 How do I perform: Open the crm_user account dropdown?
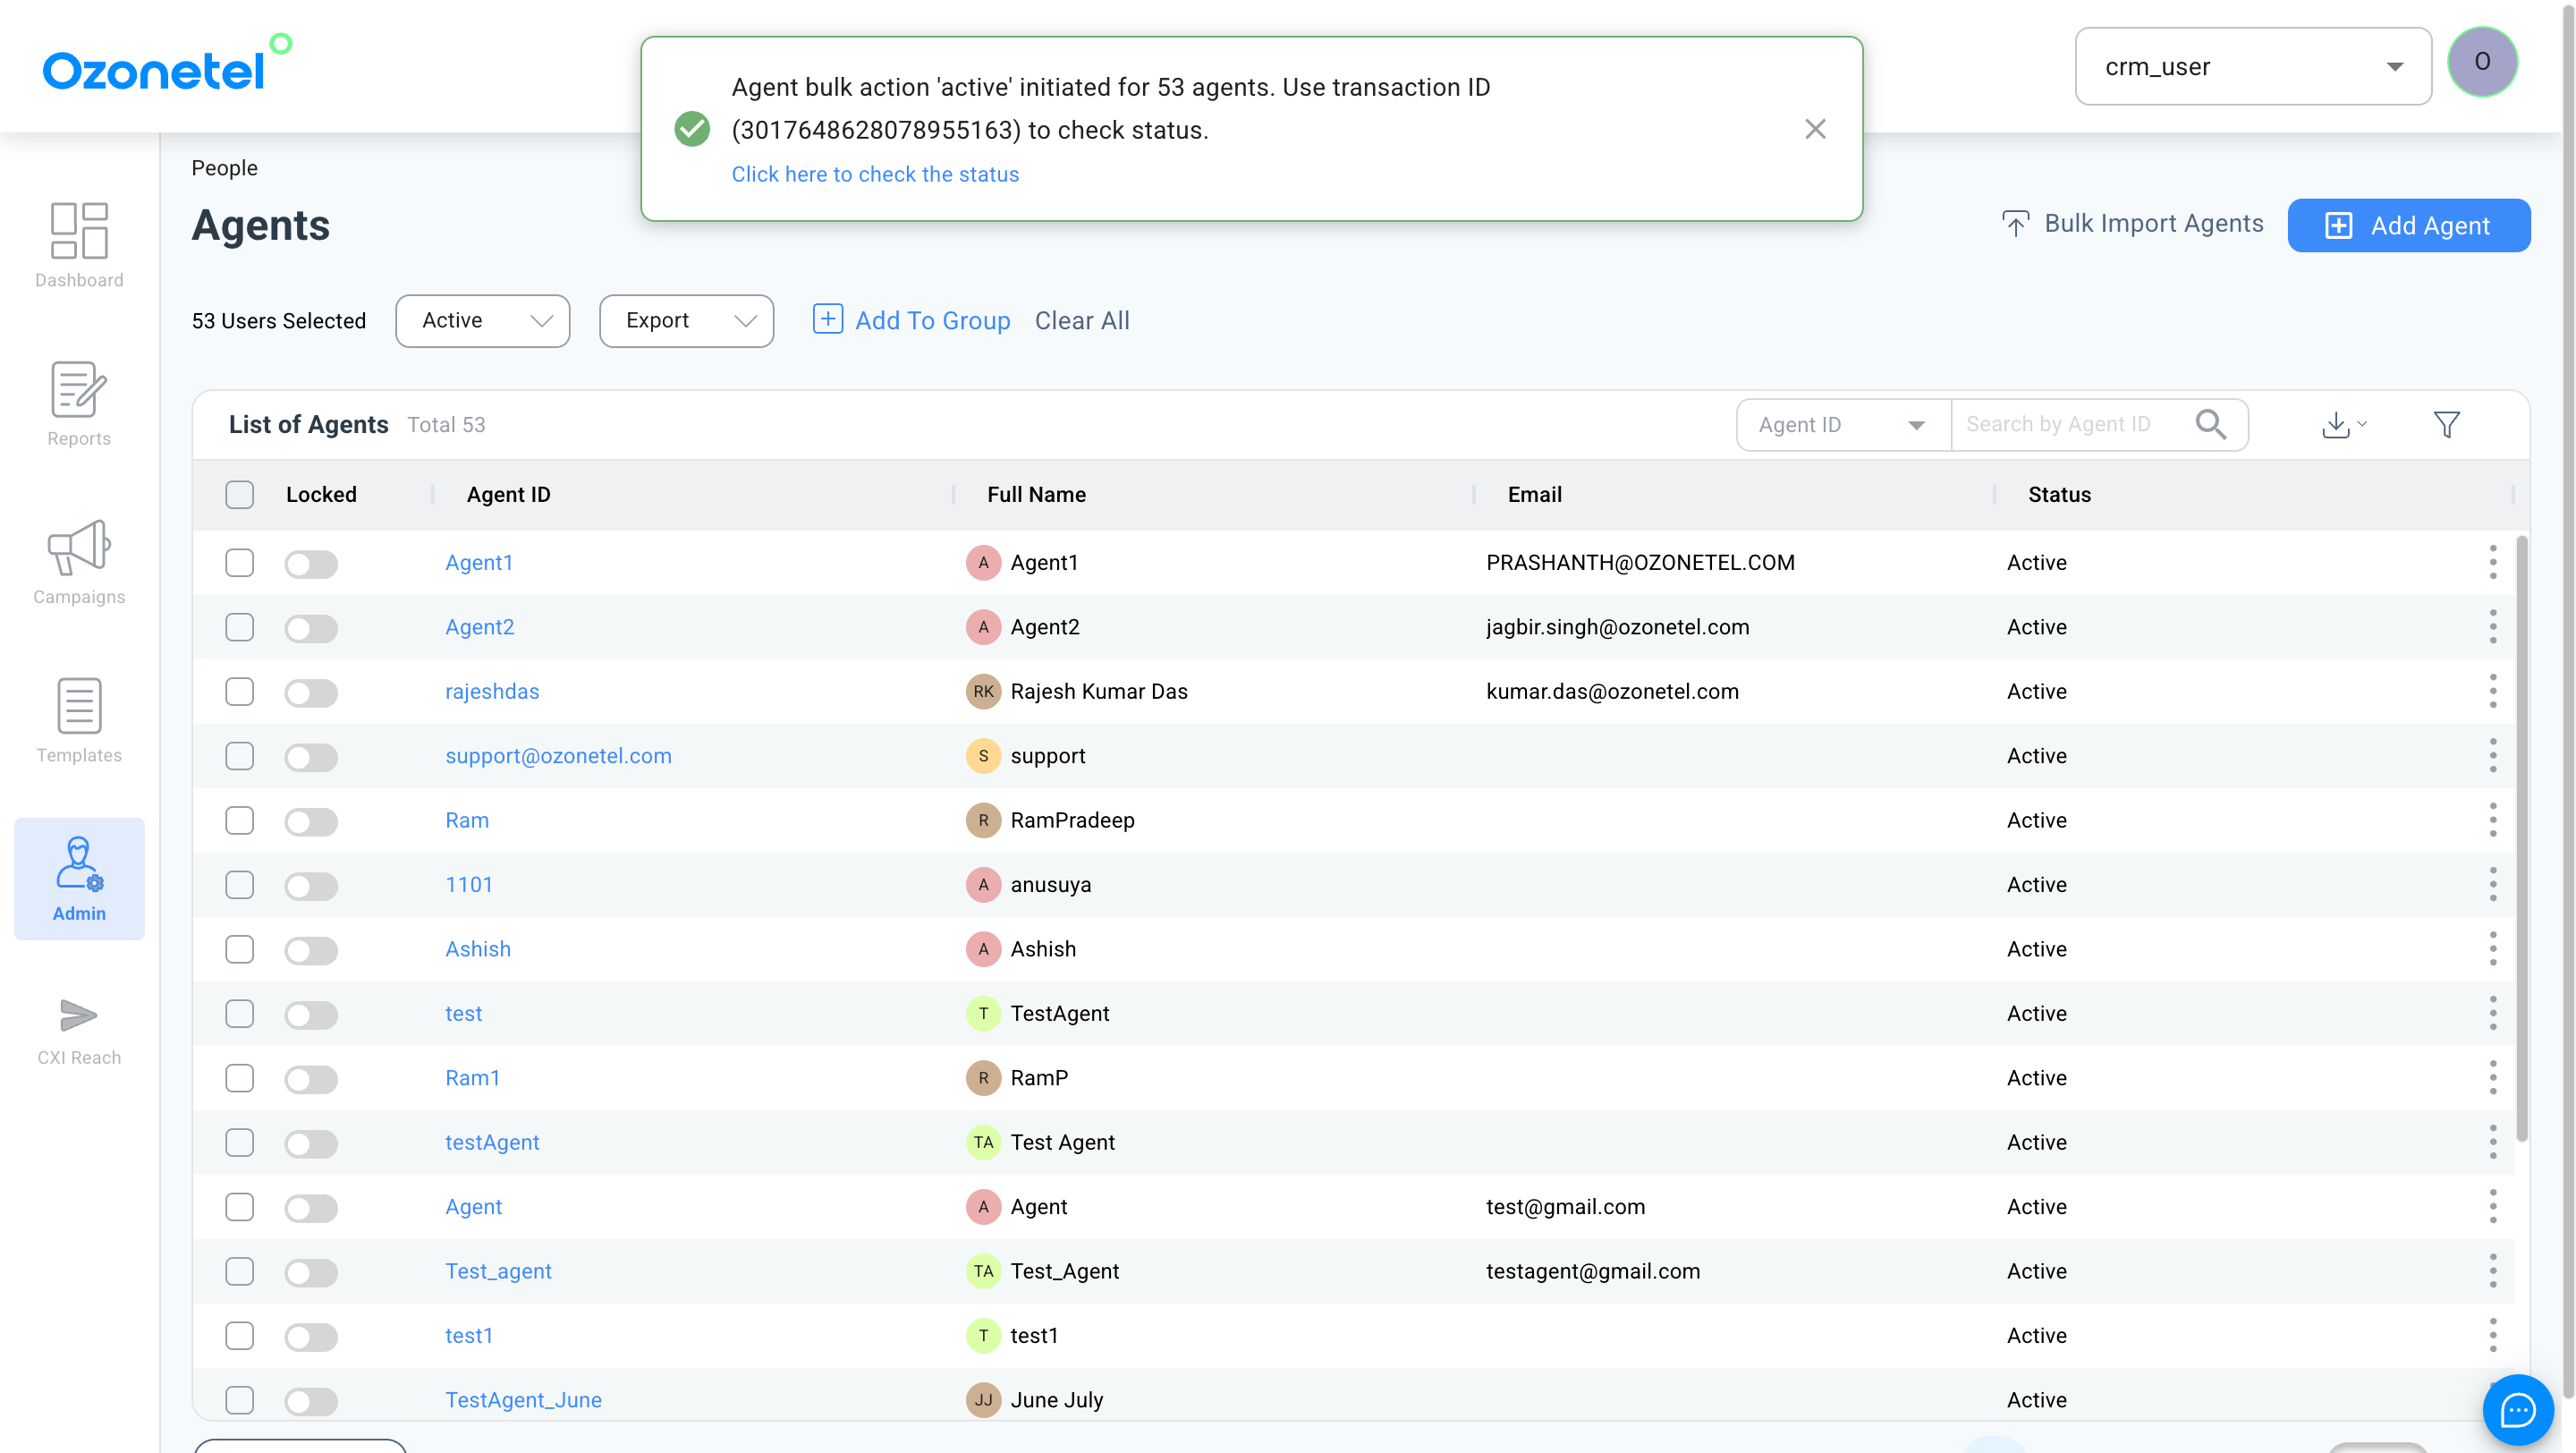[2252, 67]
